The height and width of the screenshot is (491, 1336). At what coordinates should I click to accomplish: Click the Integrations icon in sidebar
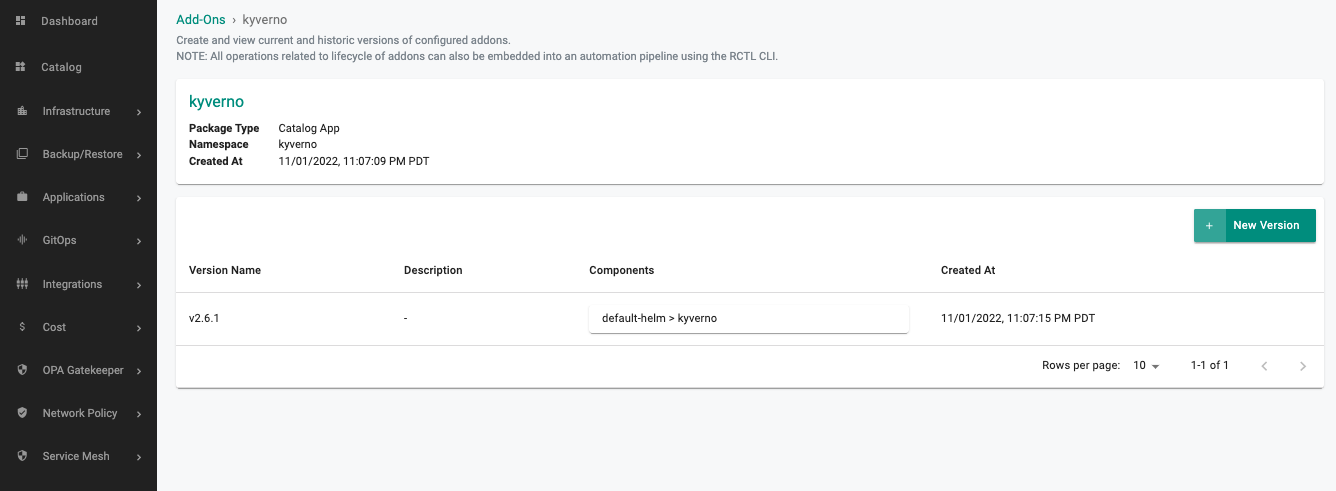point(22,284)
